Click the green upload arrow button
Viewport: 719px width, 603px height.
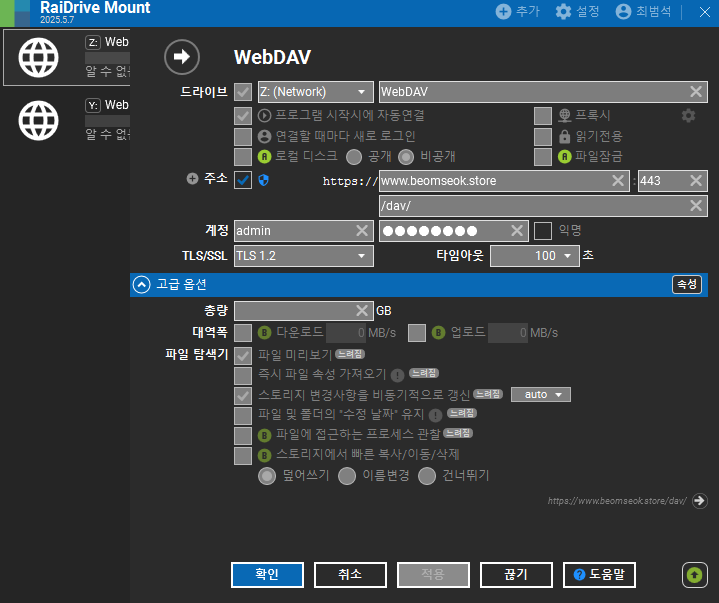click(695, 575)
